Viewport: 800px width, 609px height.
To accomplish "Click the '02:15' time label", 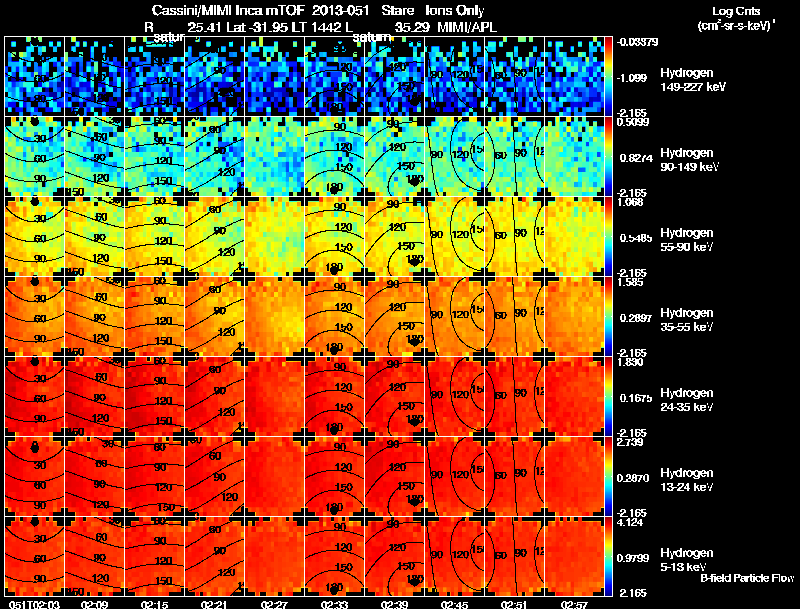I will point(155,604).
